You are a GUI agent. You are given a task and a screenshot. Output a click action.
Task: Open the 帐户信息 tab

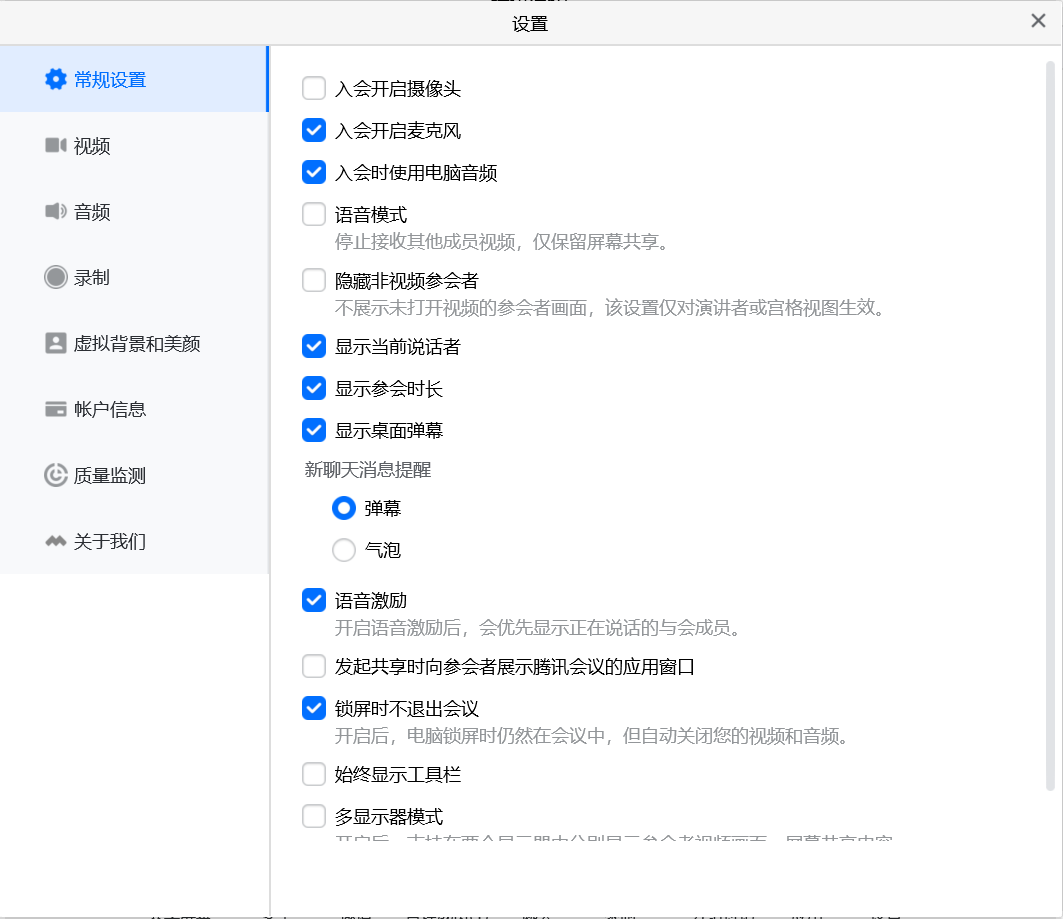134,409
